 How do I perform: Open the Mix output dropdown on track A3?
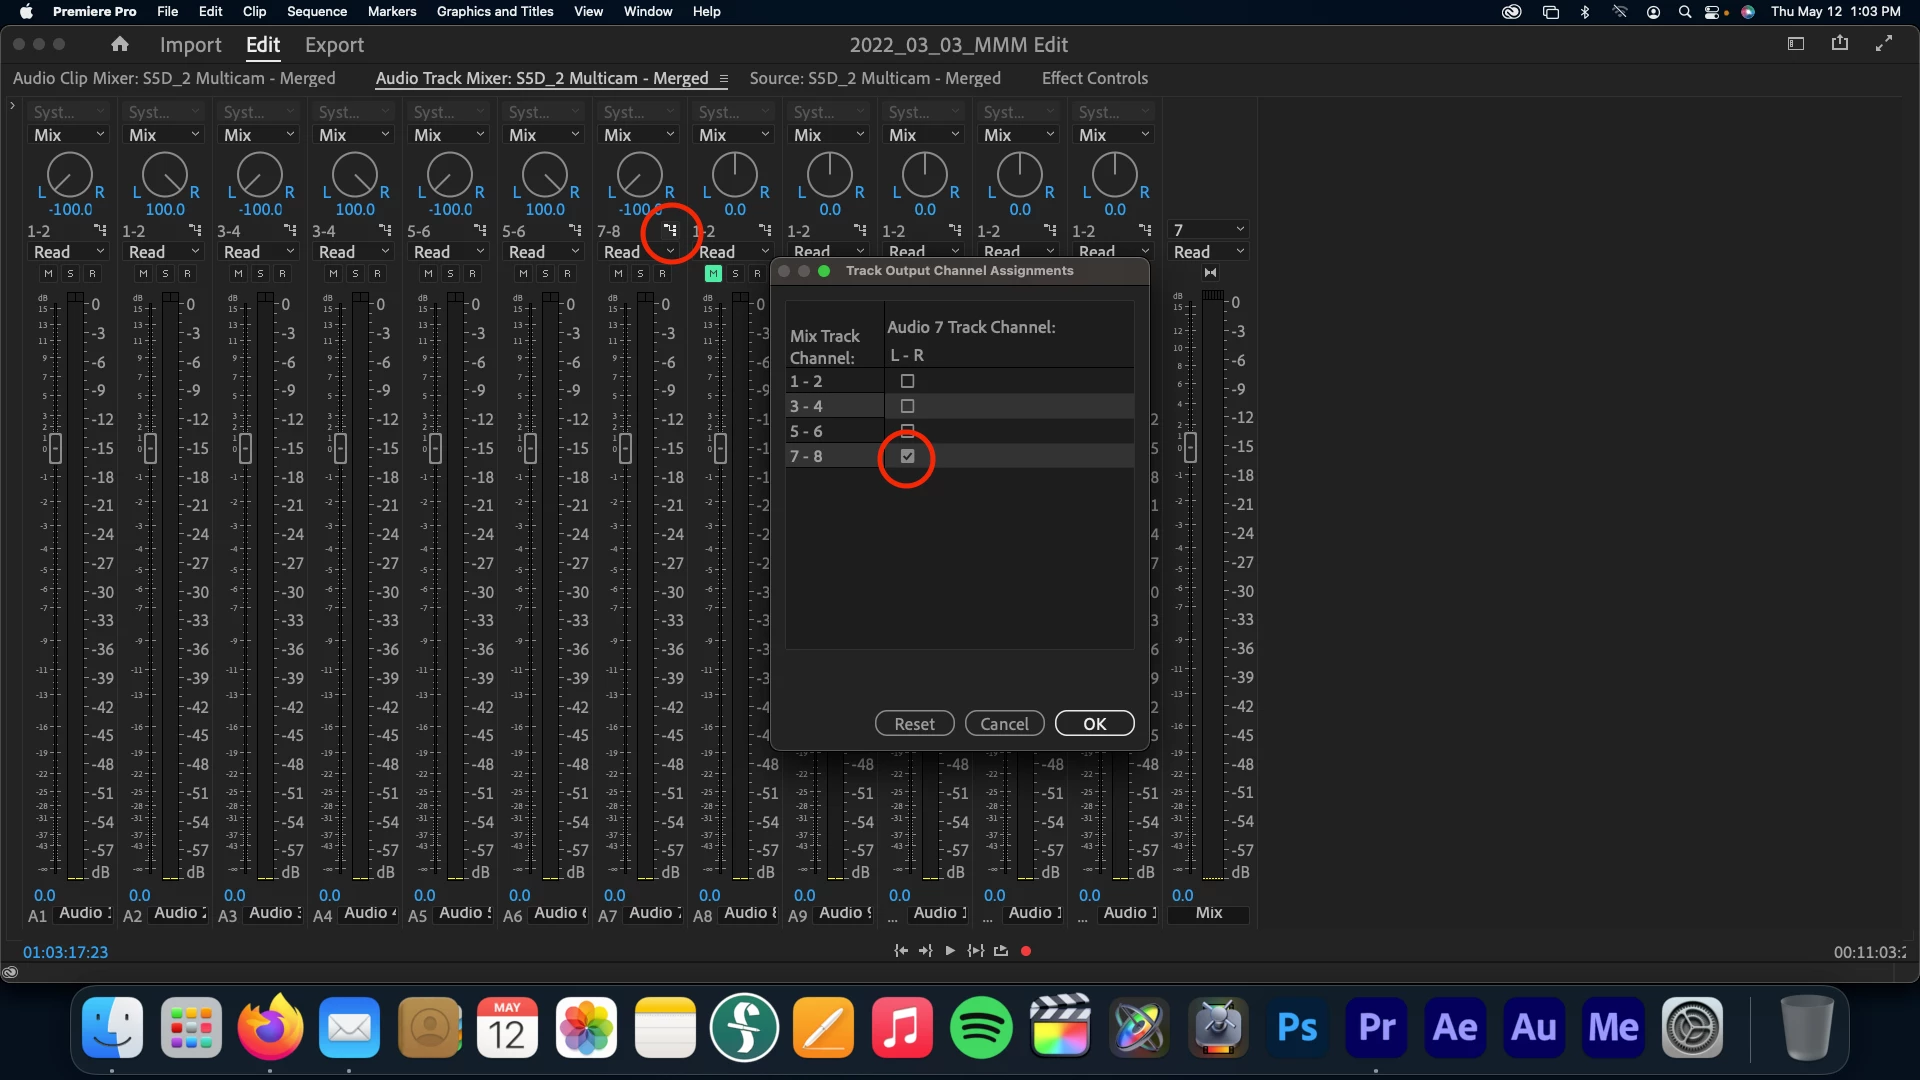pos(258,135)
